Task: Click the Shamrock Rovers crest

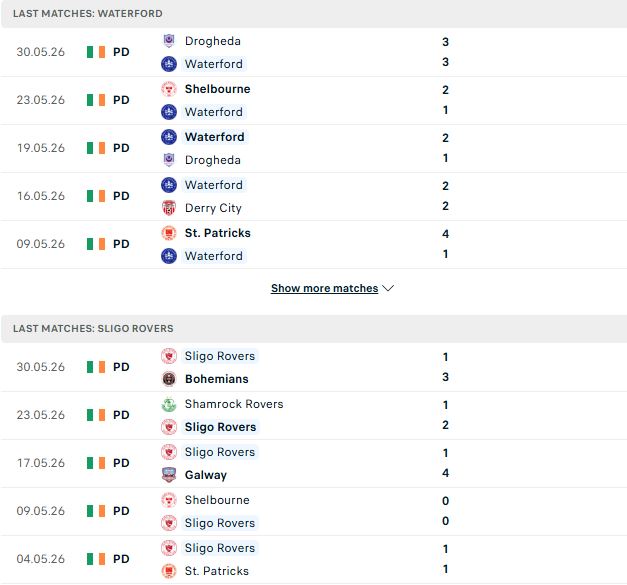Action: point(169,404)
